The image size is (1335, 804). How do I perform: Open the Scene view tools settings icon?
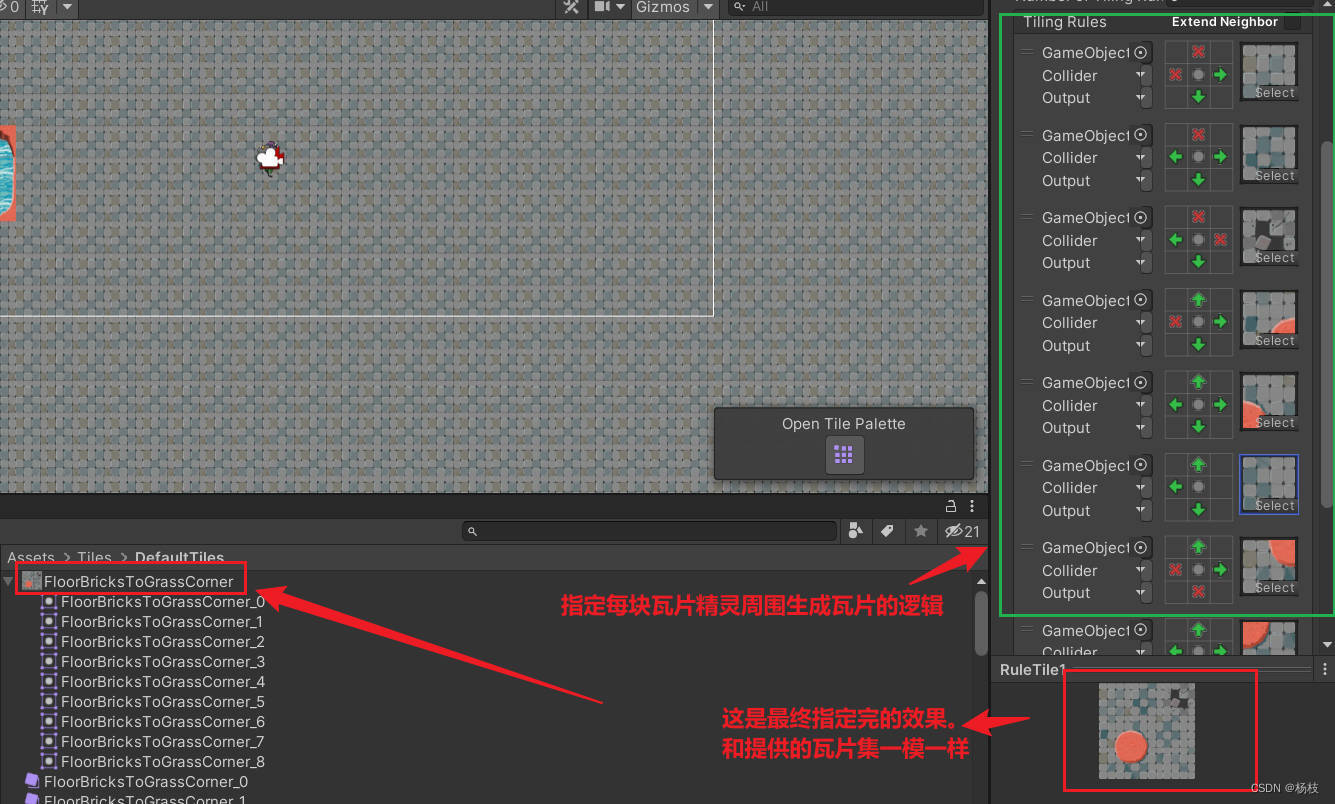tap(571, 7)
